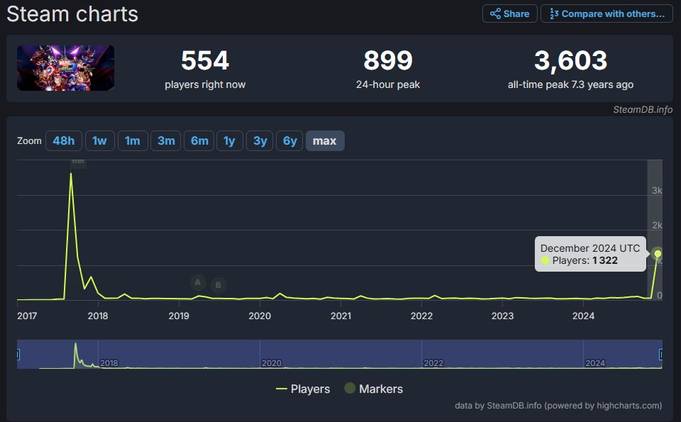Click the 2020 label in navigator
Screen dimensions: 681x422
point(271,363)
